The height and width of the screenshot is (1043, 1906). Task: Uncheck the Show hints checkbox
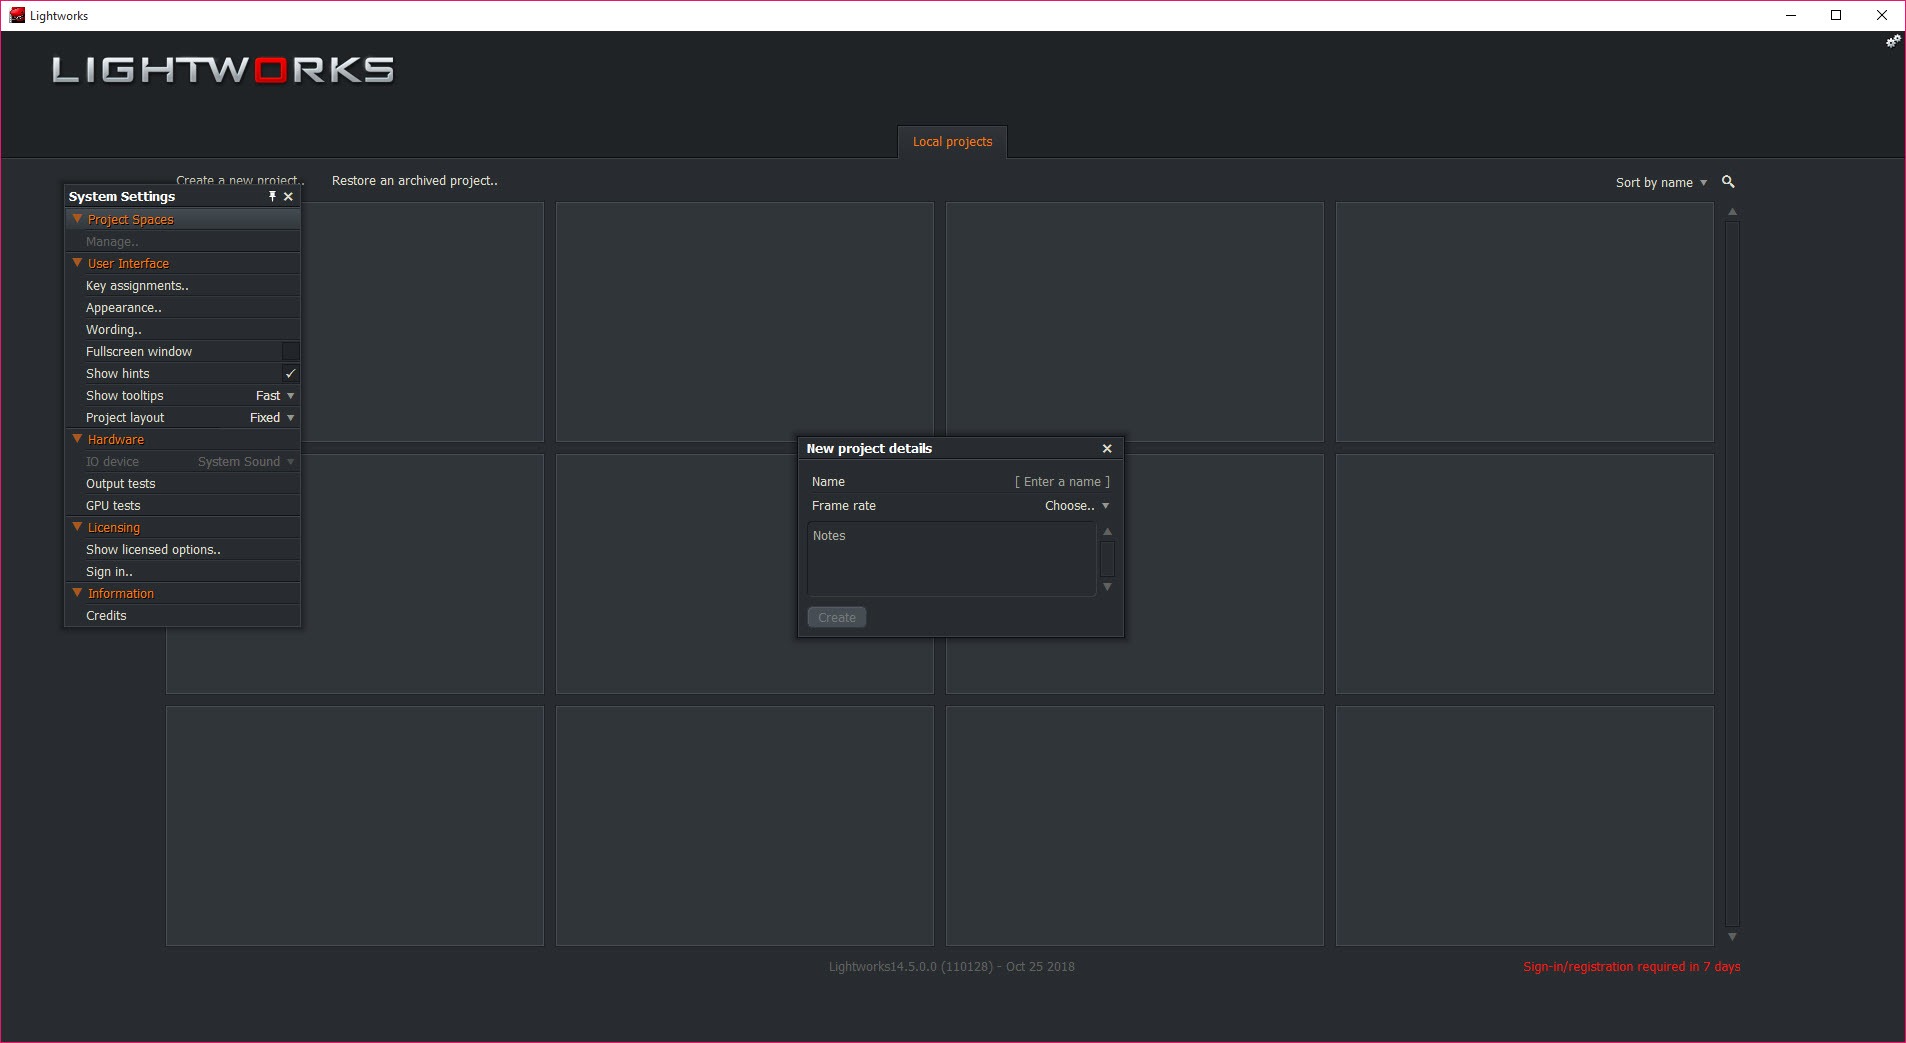point(290,374)
